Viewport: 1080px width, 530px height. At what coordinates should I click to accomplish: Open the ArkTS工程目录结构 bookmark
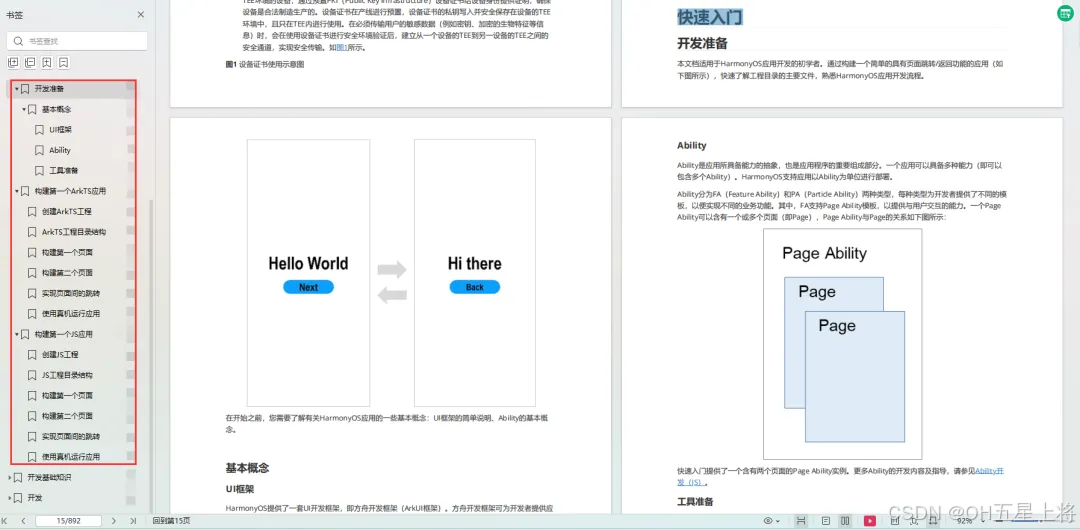[x=74, y=232]
